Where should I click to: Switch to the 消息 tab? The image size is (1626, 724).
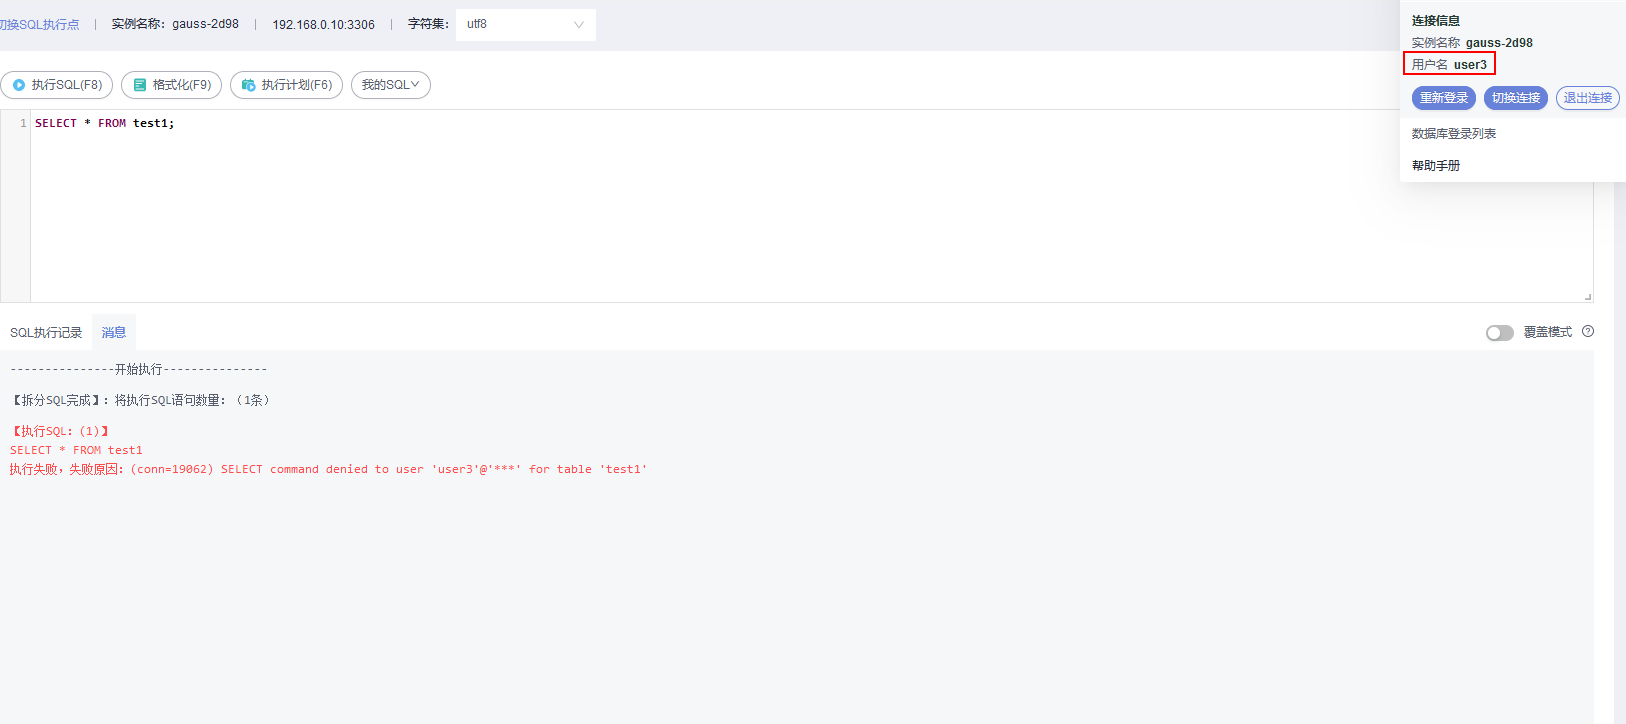114,332
